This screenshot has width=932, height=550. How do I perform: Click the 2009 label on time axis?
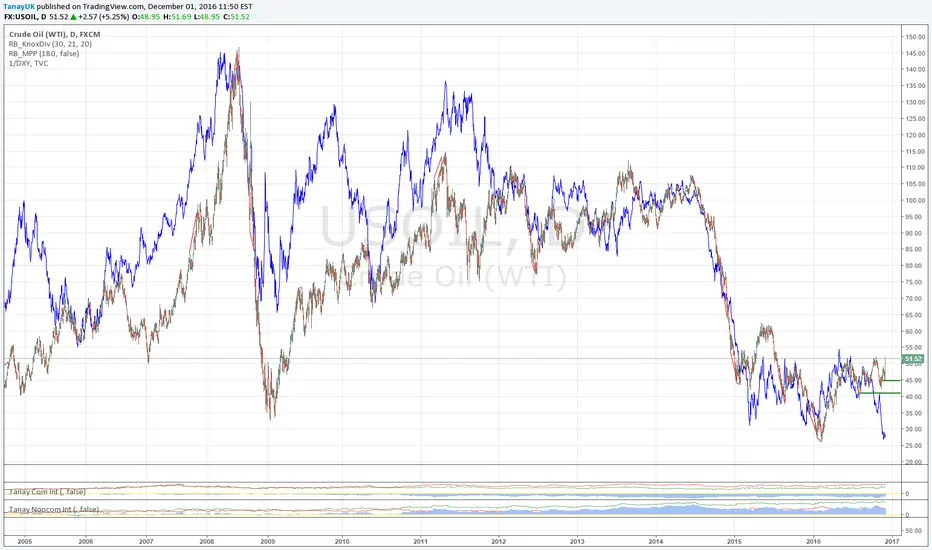268,541
